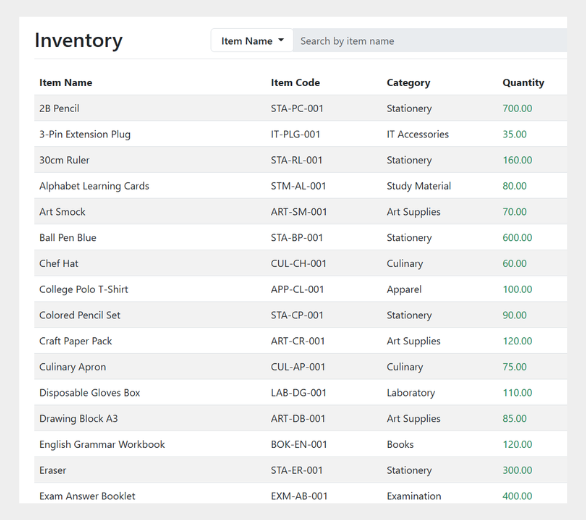This screenshot has width=586, height=520.
Task: Click the 80.00 quantity value
Action: 514,186
